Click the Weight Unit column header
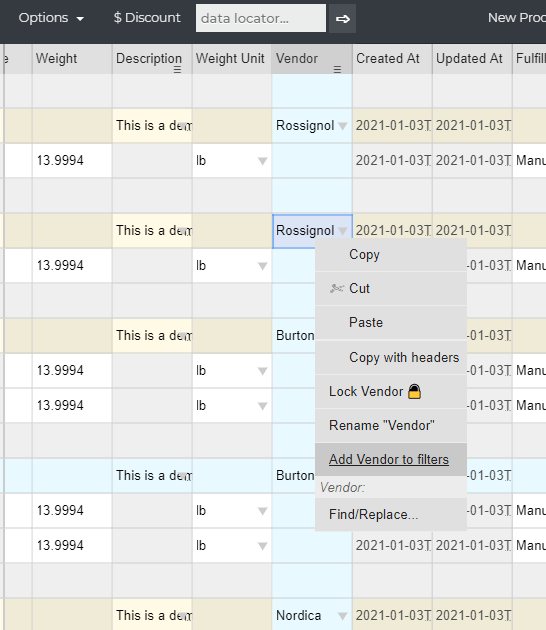The height and width of the screenshot is (630, 546). 232,59
